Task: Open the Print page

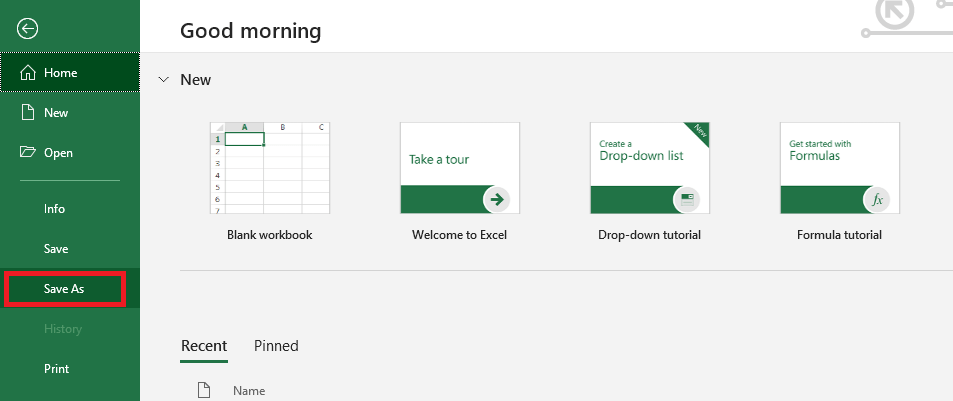Action: pyautogui.click(x=56, y=369)
